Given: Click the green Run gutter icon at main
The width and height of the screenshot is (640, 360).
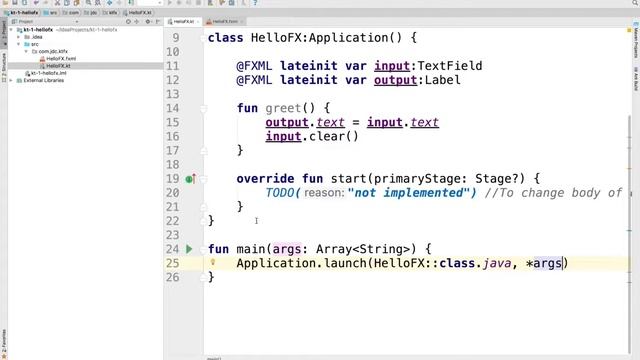Looking at the screenshot, I should click(189, 249).
